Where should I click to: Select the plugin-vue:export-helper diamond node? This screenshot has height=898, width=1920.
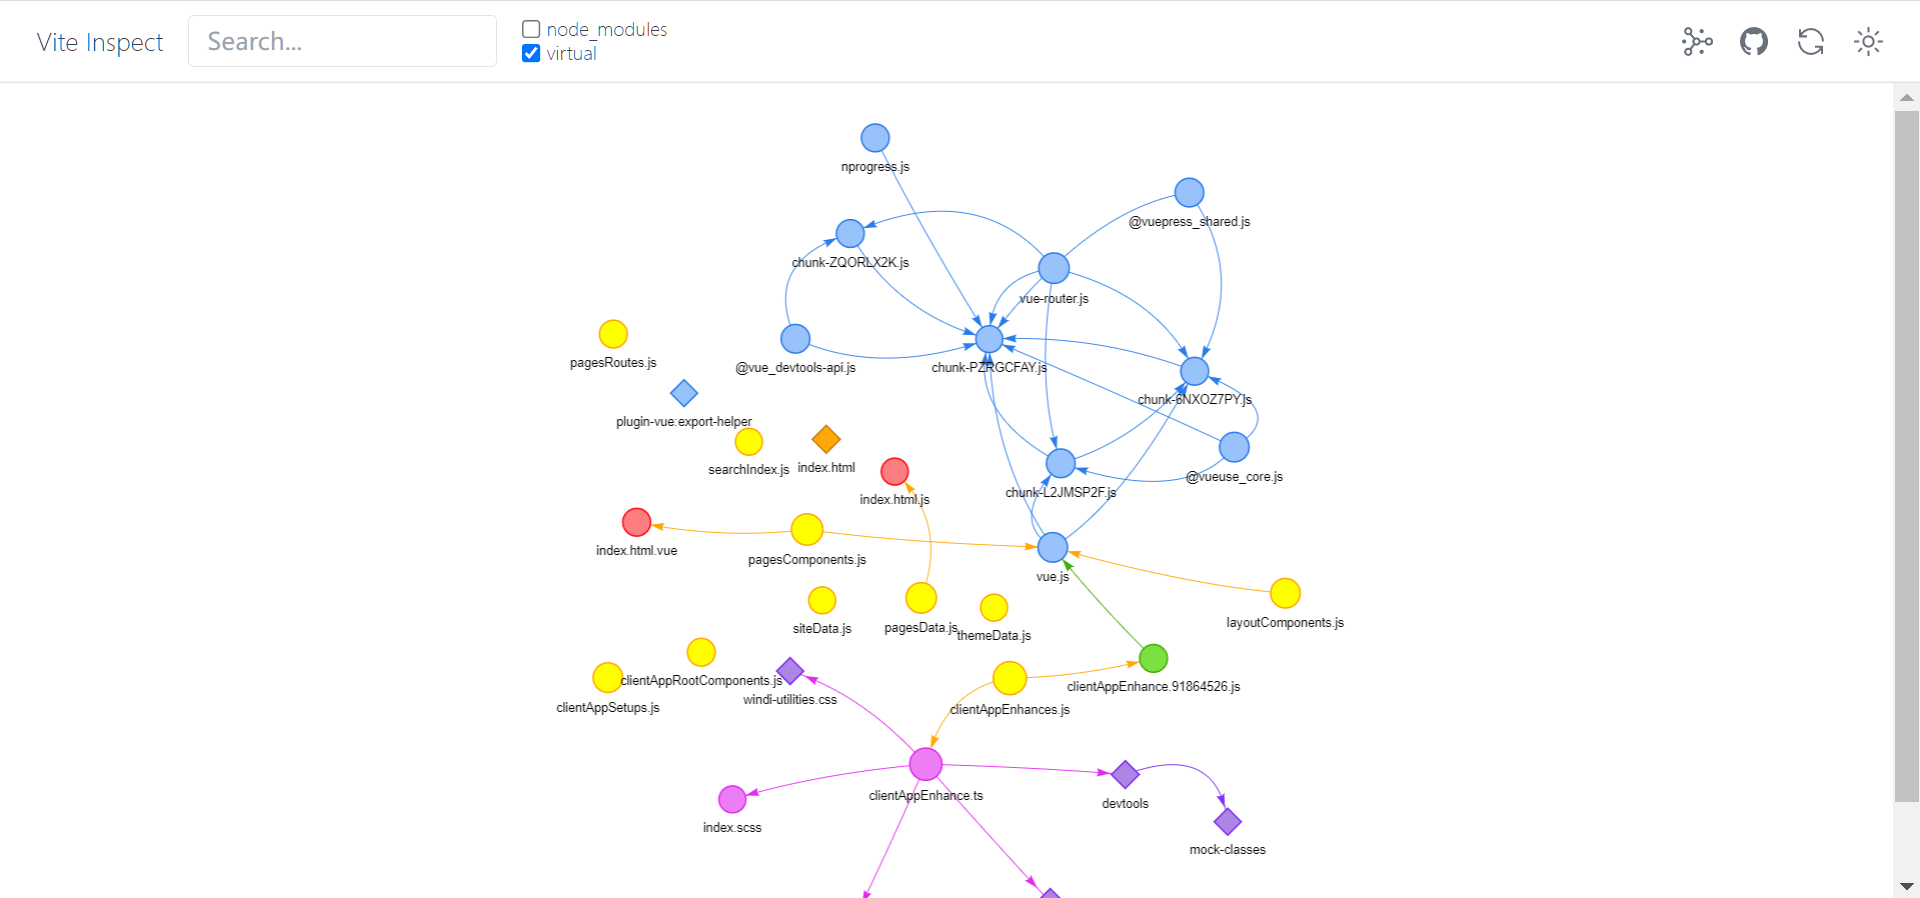click(684, 393)
